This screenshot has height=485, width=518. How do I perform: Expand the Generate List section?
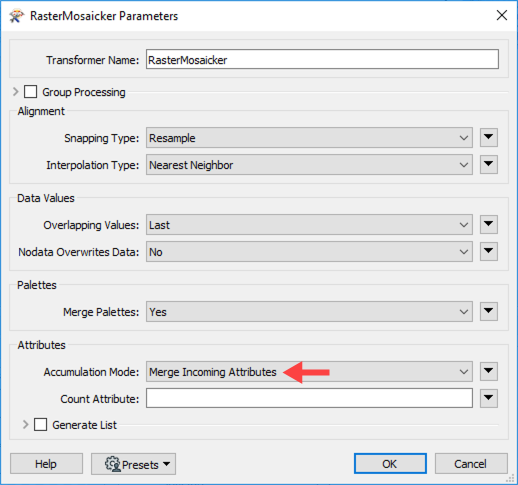coord(25,425)
